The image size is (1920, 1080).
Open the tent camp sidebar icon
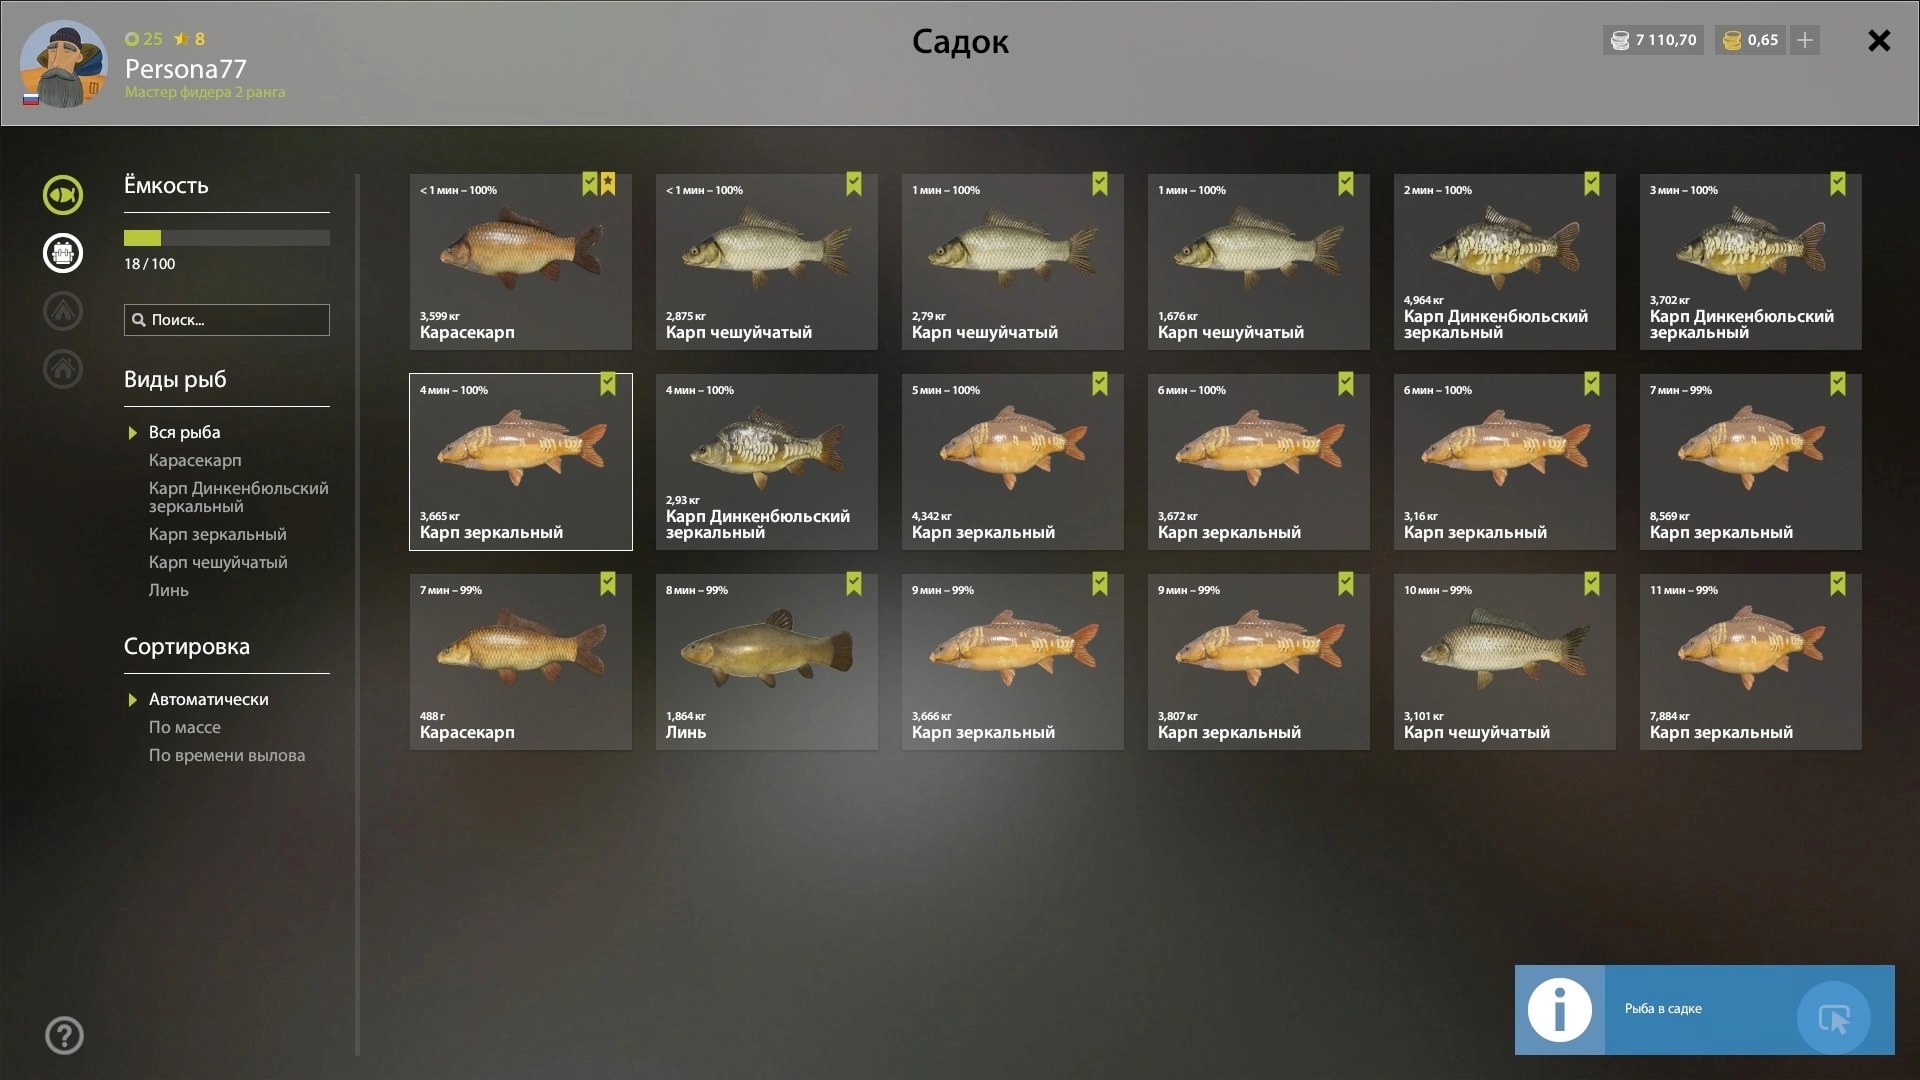pyautogui.click(x=63, y=310)
